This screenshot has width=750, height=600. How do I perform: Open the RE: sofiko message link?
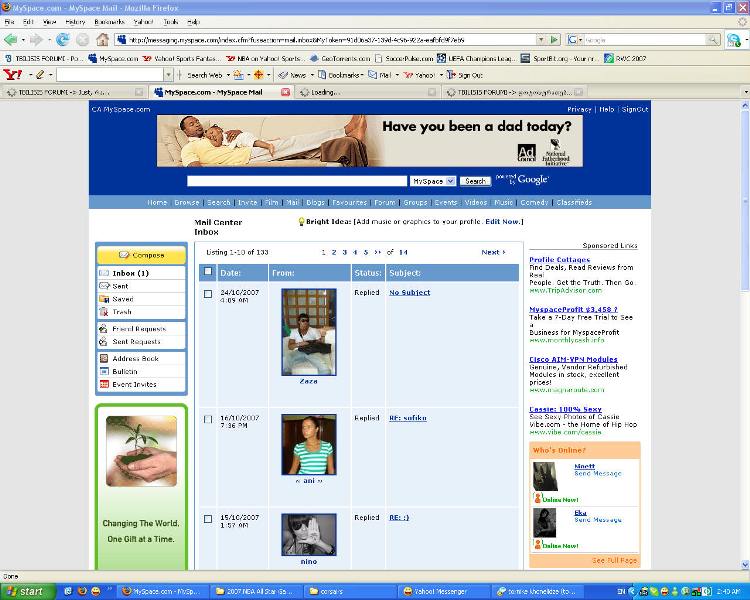408,418
